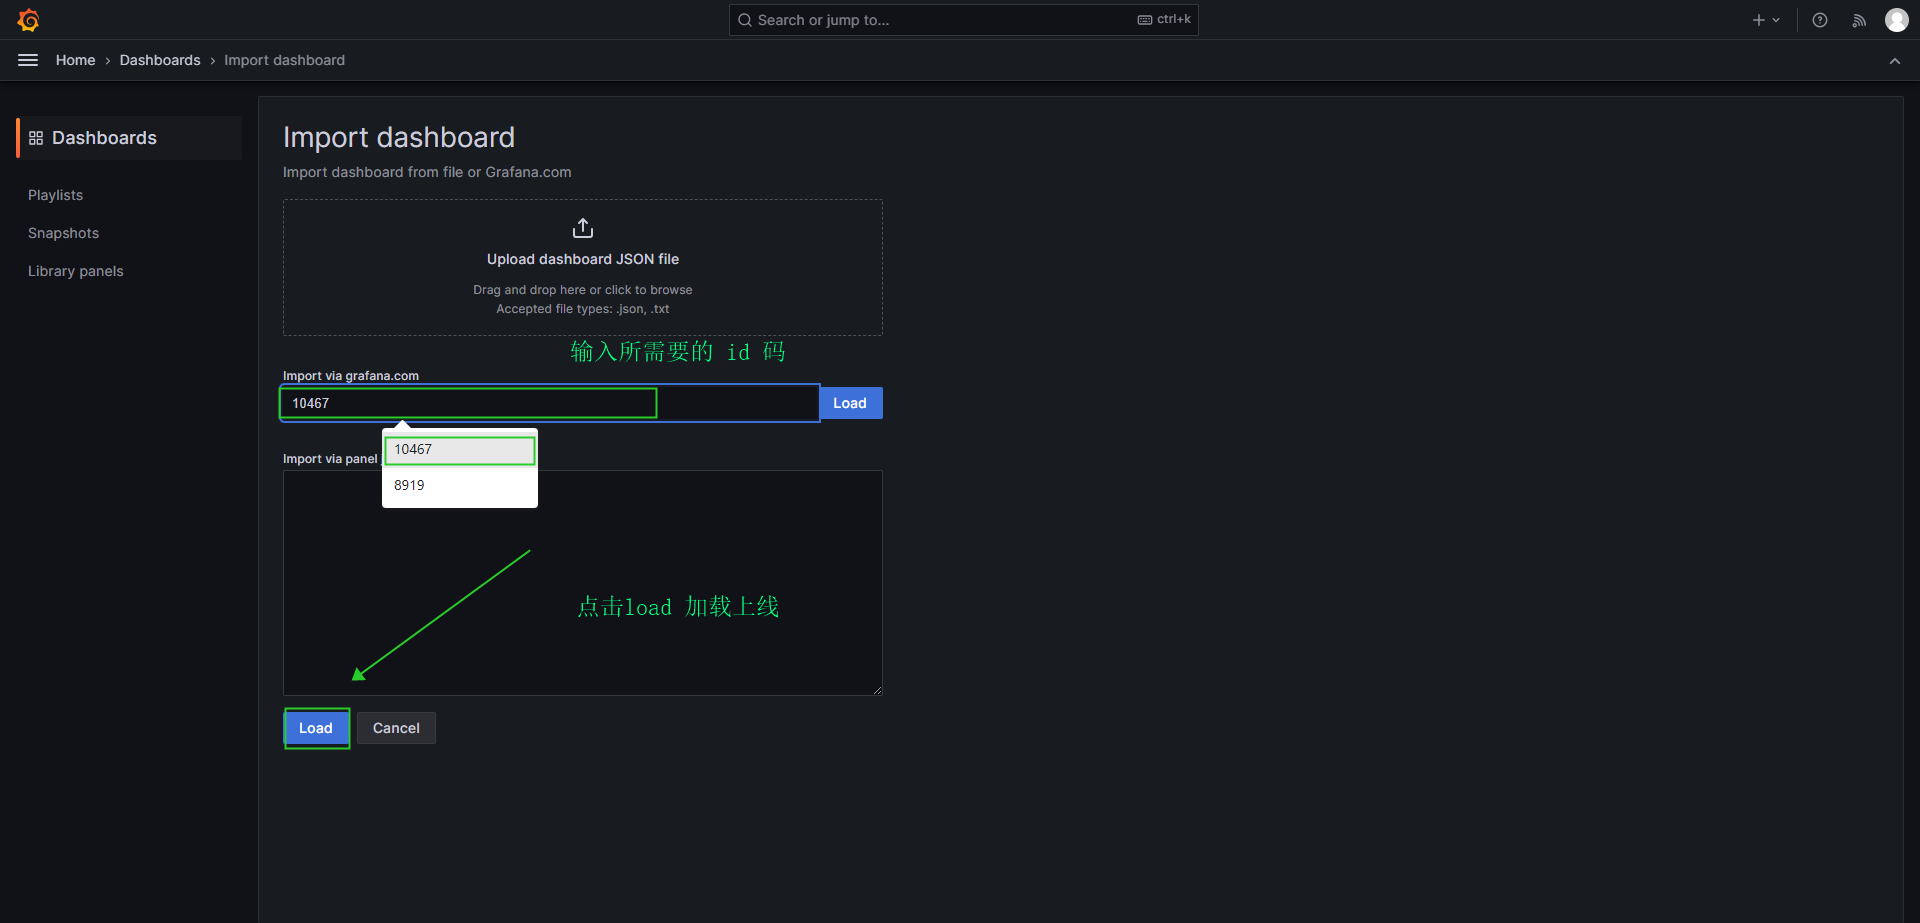This screenshot has width=1920, height=923.
Task: Open the user profile avatar
Action: coord(1896,20)
